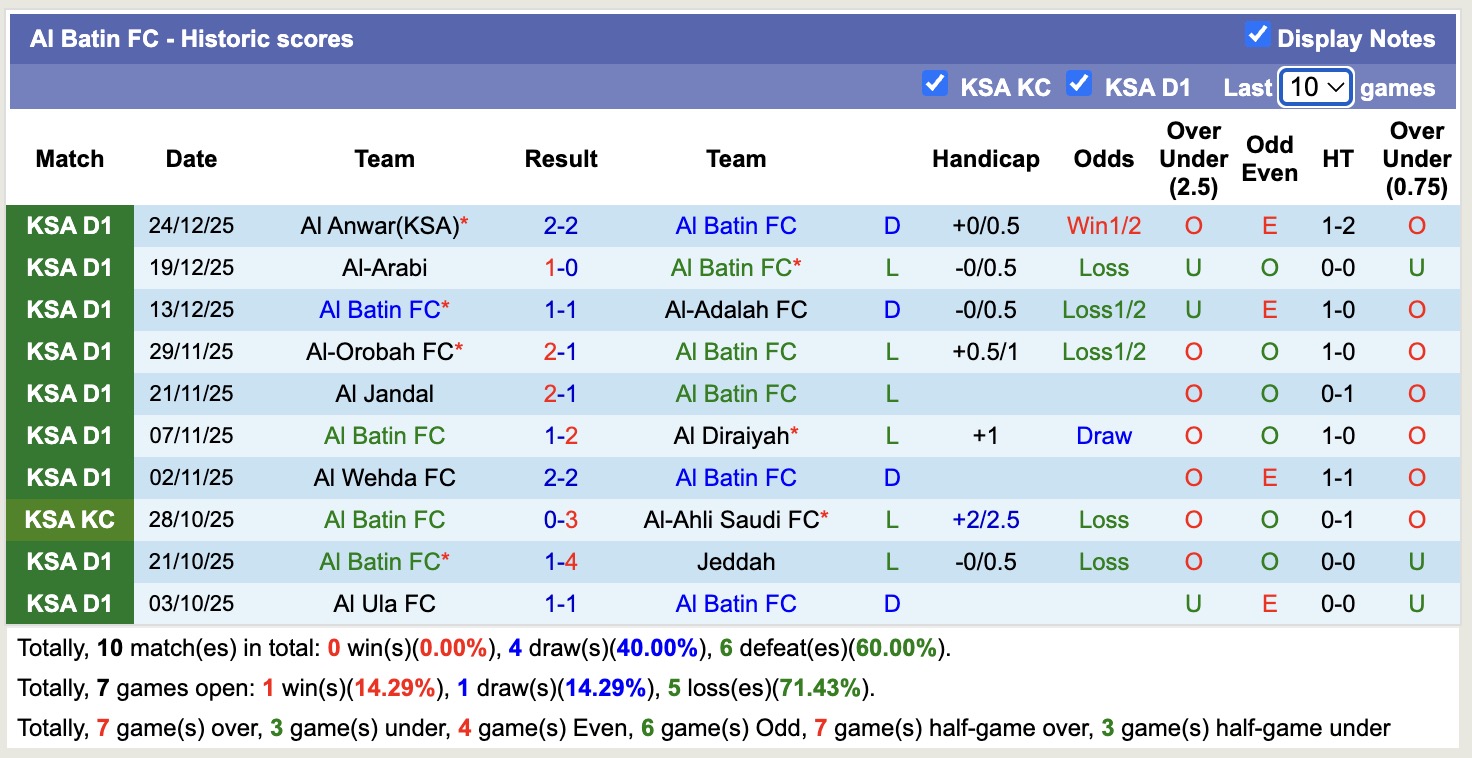
Task: Sort by the Date column header
Action: [191, 158]
